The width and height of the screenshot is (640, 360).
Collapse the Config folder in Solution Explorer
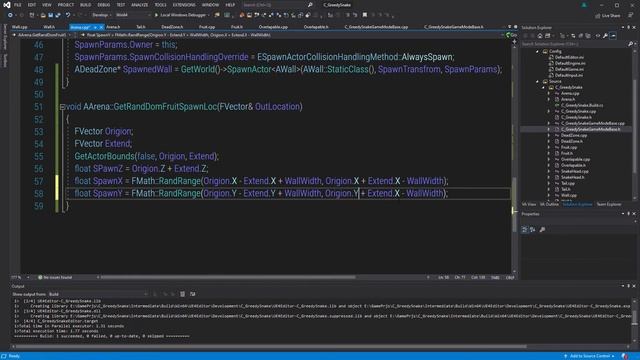tap(538, 51)
